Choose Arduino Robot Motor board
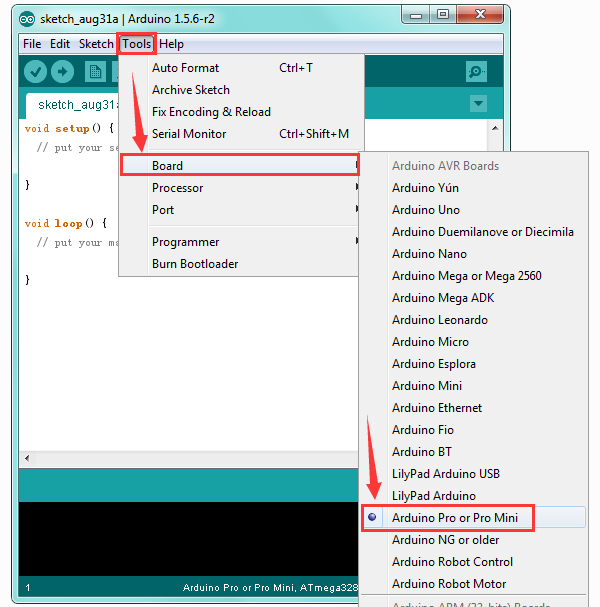Image resolution: width=600 pixels, height=607 pixels. 473,584
